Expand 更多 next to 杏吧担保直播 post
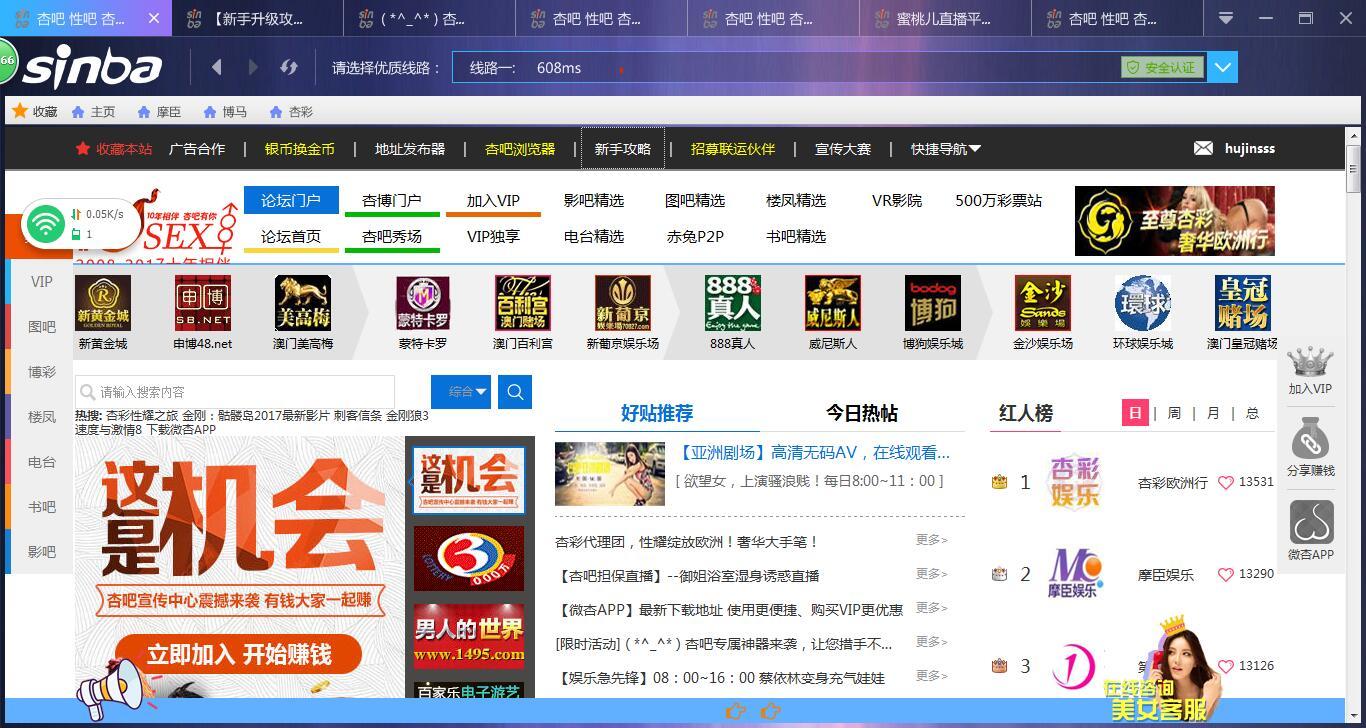 [x=931, y=574]
